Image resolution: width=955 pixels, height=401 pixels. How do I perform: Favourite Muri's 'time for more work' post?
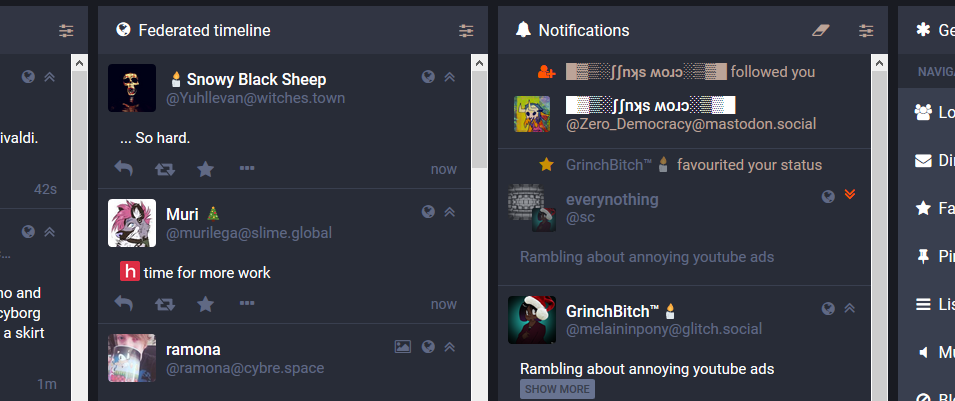pyautogui.click(x=206, y=303)
